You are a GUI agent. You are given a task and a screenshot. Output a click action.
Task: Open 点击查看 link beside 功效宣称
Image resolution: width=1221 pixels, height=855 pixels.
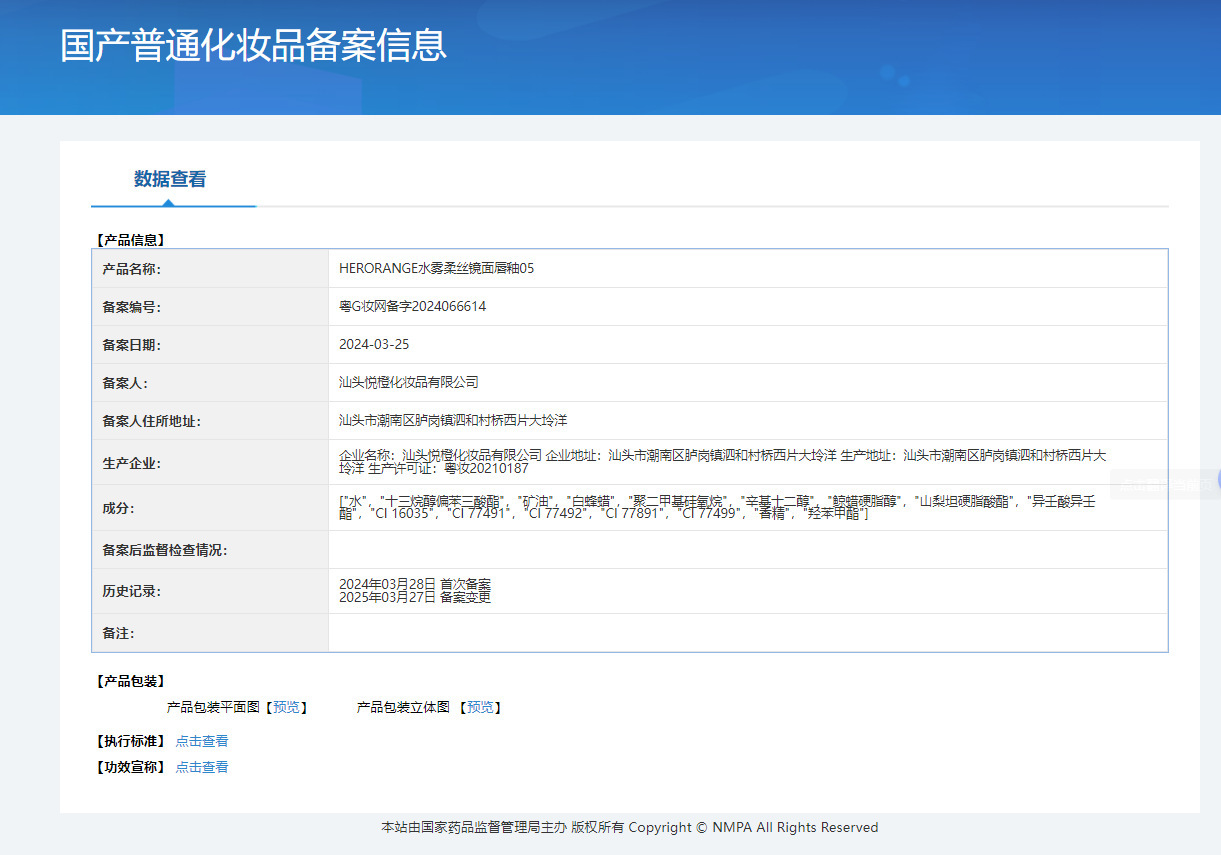(x=202, y=767)
